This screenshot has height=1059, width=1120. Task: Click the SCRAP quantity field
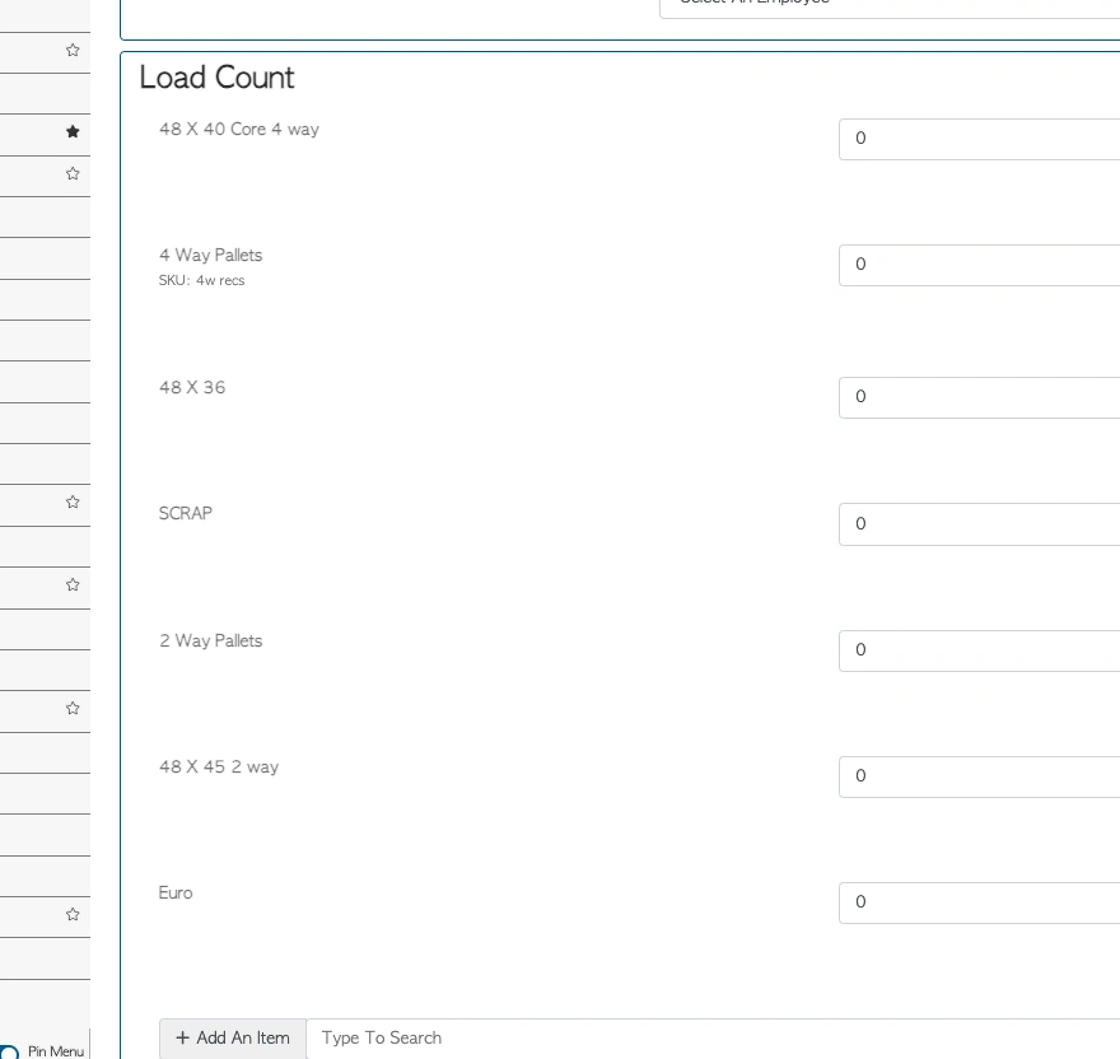[979, 524]
